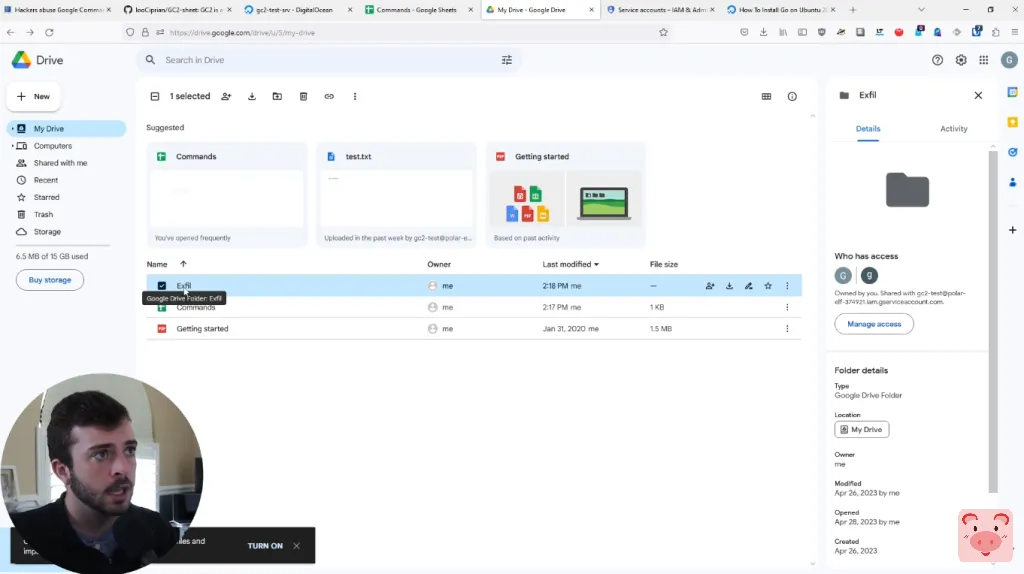Image resolution: width=1024 pixels, height=574 pixels.
Task: Open Storage in sidebar
Action: (47, 231)
